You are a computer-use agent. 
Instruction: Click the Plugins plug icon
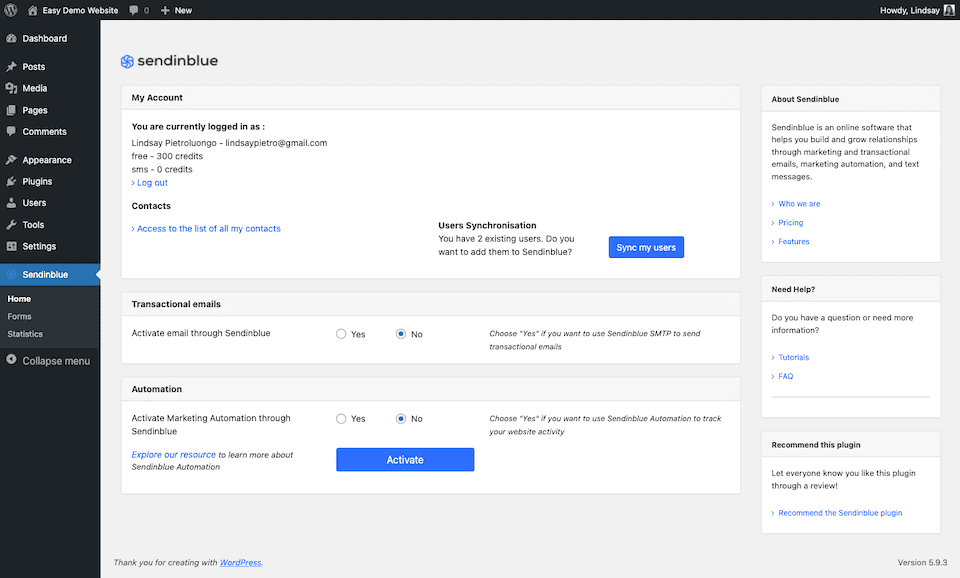[11, 181]
